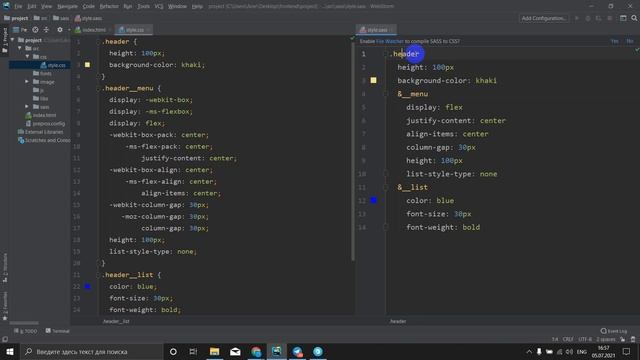The height and width of the screenshot is (360, 640).
Task: Click the tool-window toggle icon at status bar's left end
Action: (5, 339)
